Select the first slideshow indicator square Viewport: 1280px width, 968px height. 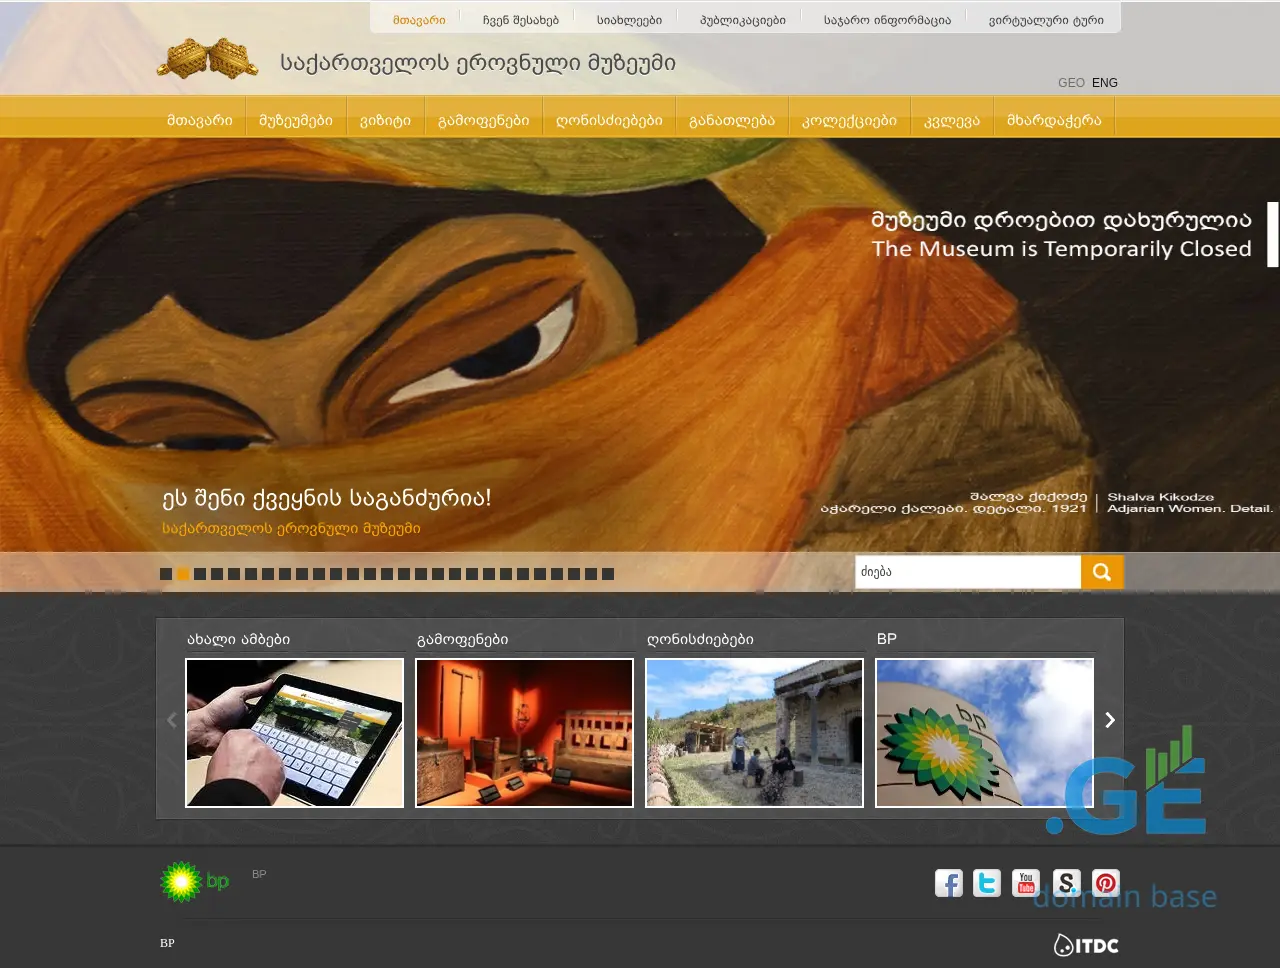166,574
